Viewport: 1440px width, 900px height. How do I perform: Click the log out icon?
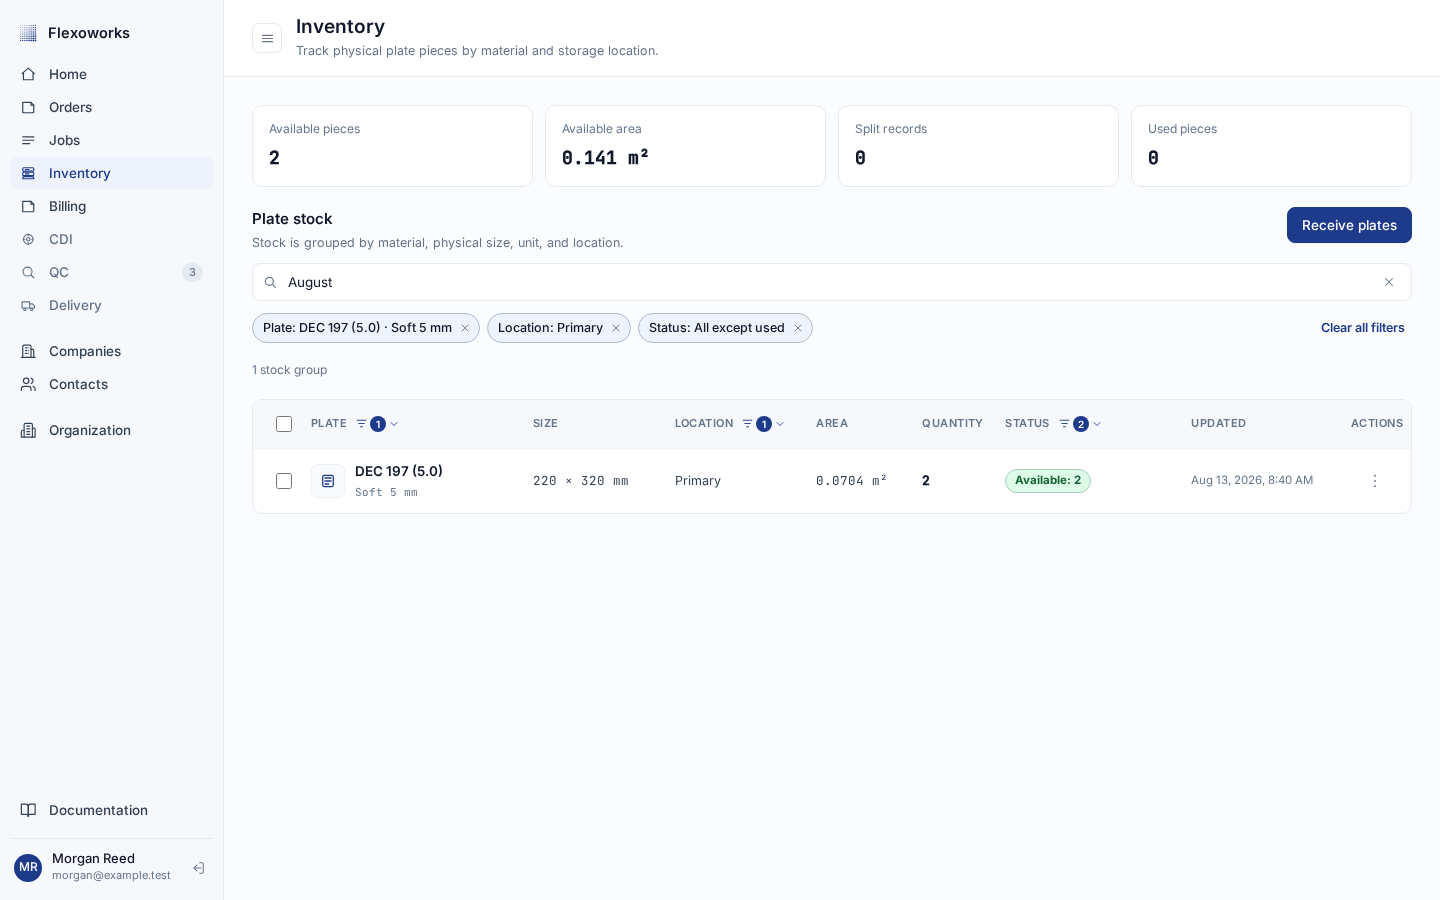point(198,868)
